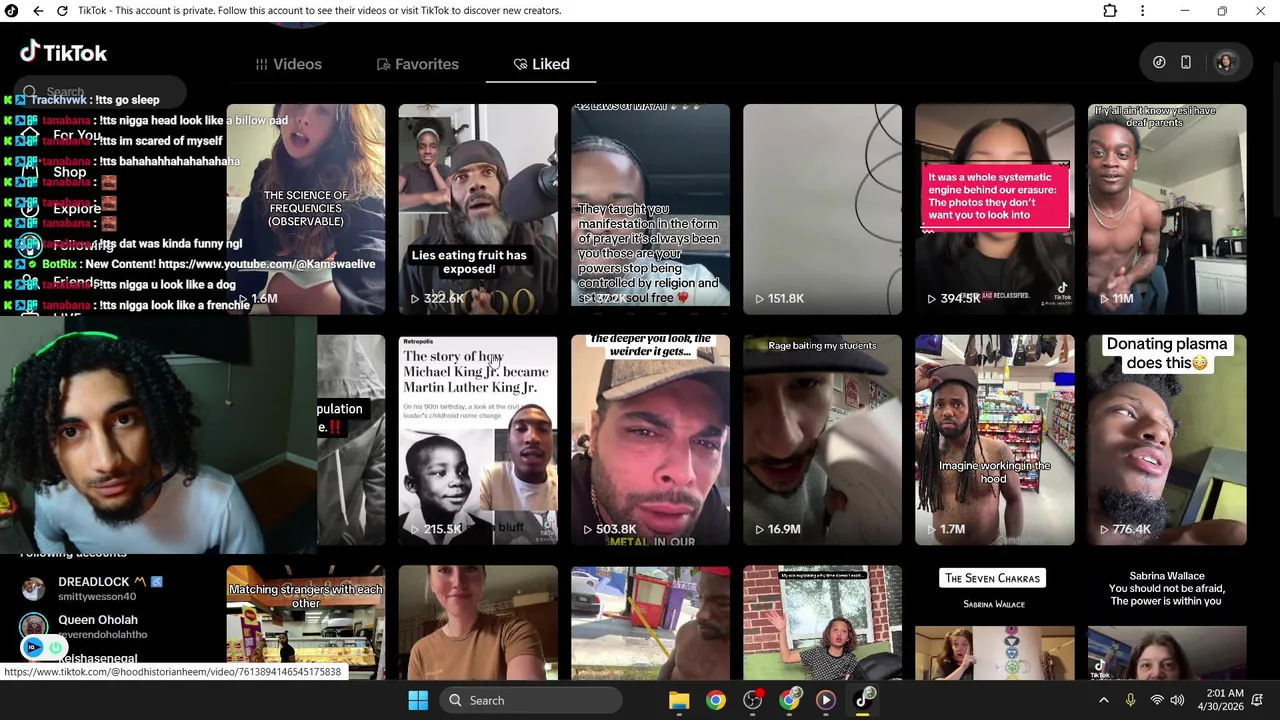Click the phone app icon in header

(x=1186, y=62)
